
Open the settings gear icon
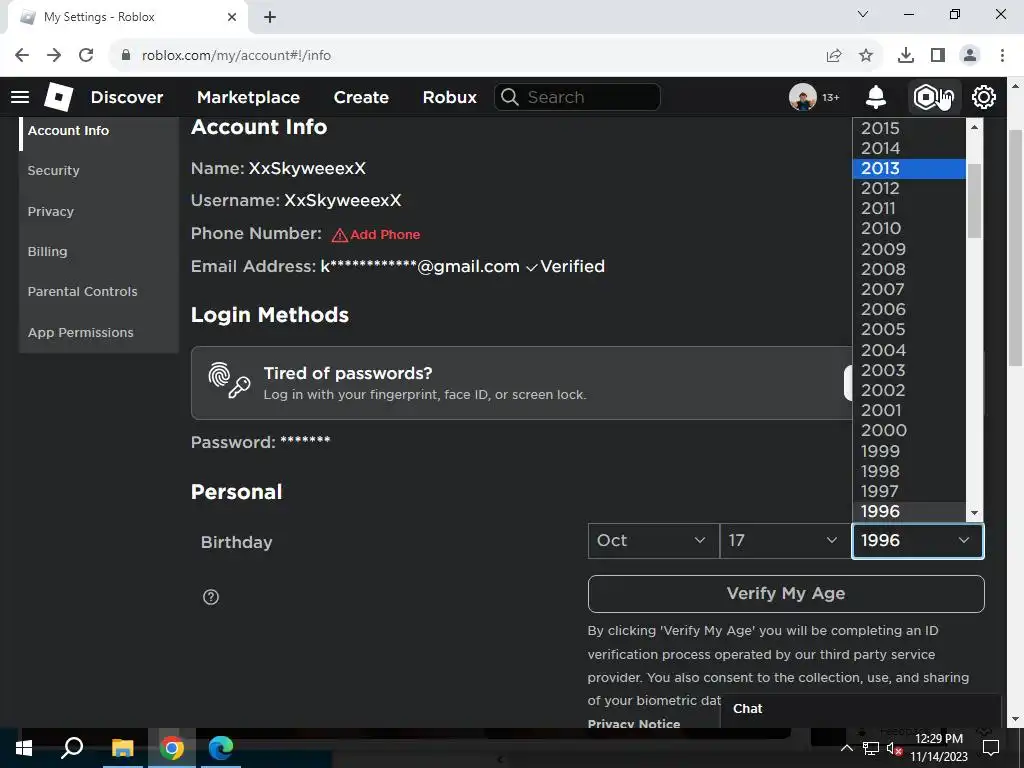click(x=984, y=97)
